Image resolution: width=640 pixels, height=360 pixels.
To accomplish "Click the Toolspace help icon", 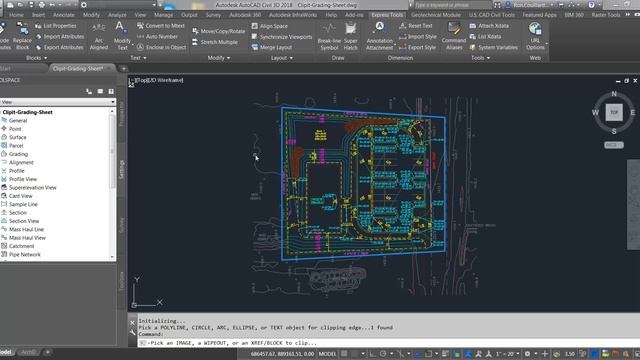I will click(111, 91).
